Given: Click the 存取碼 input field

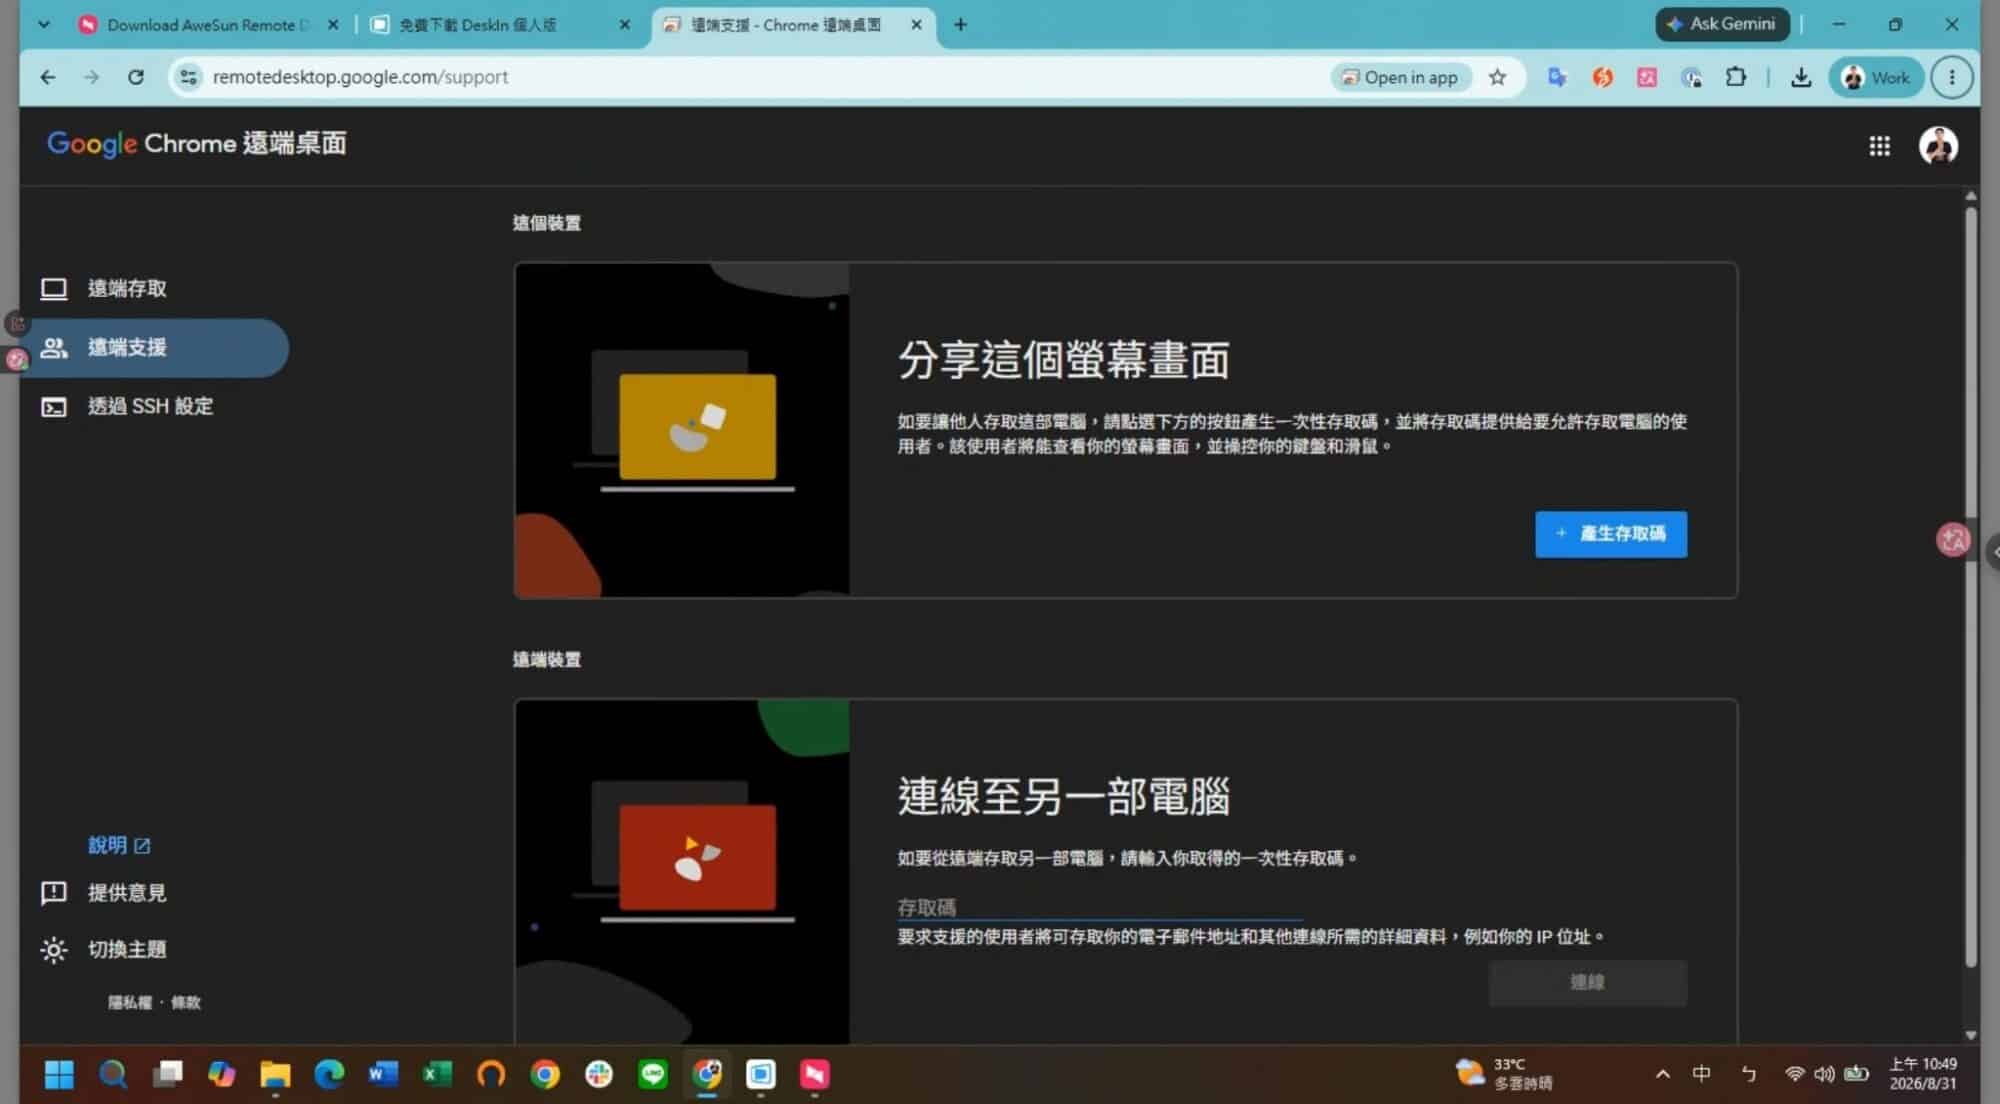Looking at the screenshot, I should click(x=1099, y=907).
